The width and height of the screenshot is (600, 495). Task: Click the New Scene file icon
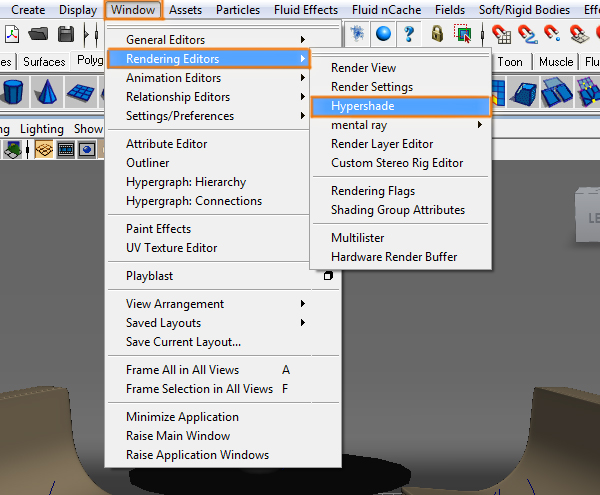click(11, 34)
